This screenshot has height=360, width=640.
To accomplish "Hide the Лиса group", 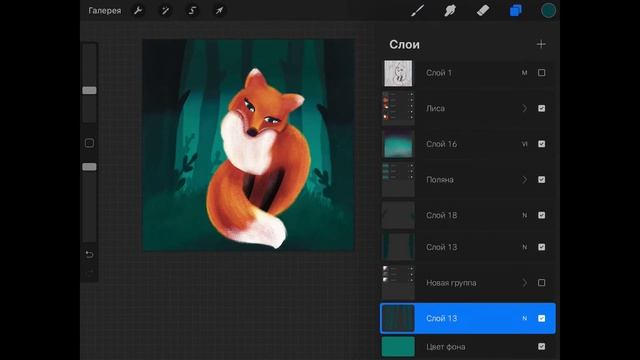I will [x=542, y=109].
